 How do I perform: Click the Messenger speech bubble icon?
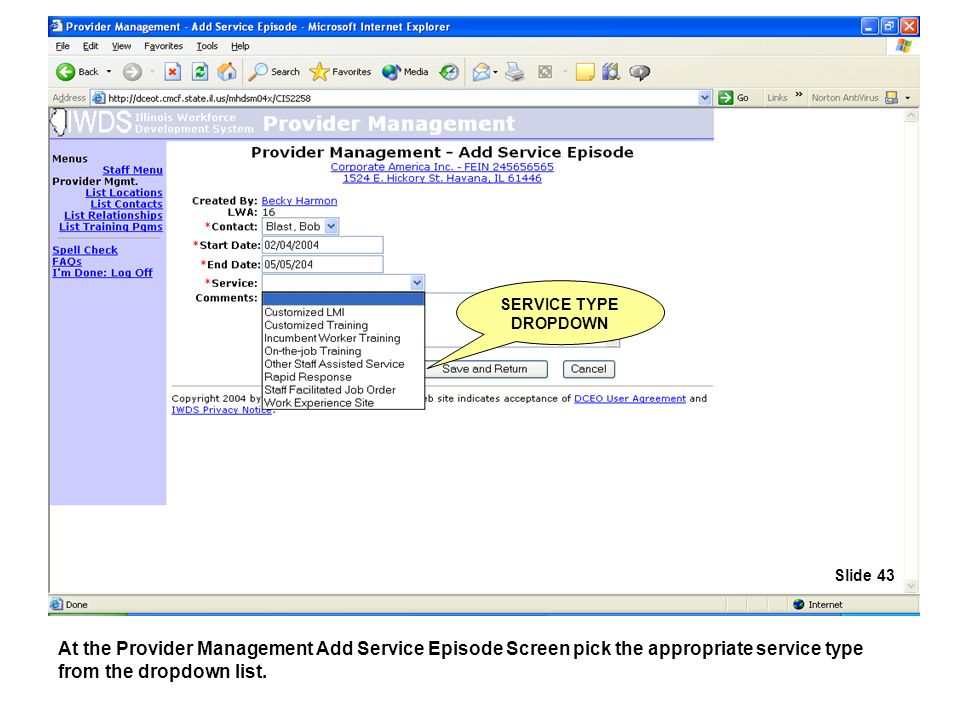[640, 72]
